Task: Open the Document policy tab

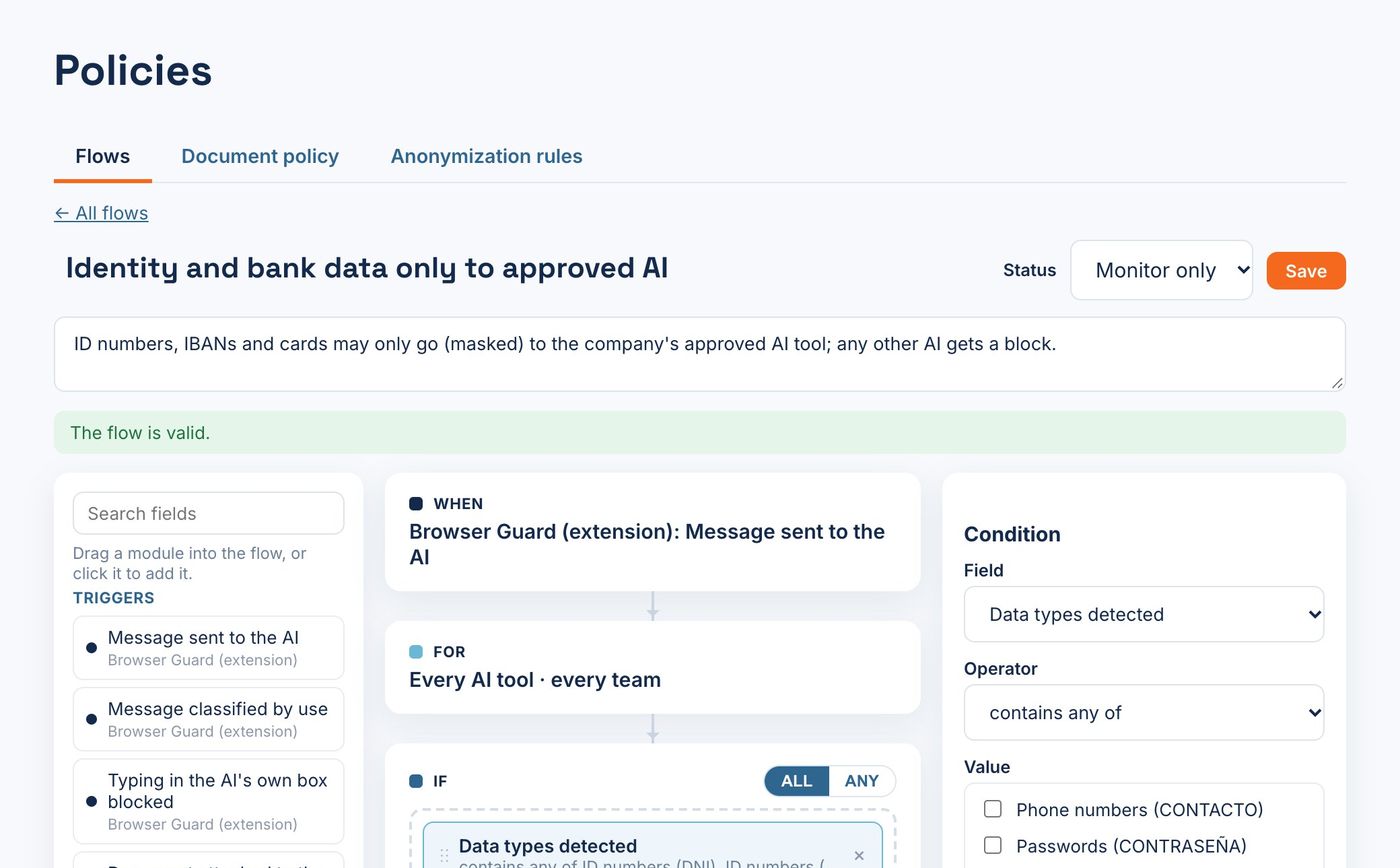Action: (260, 156)
